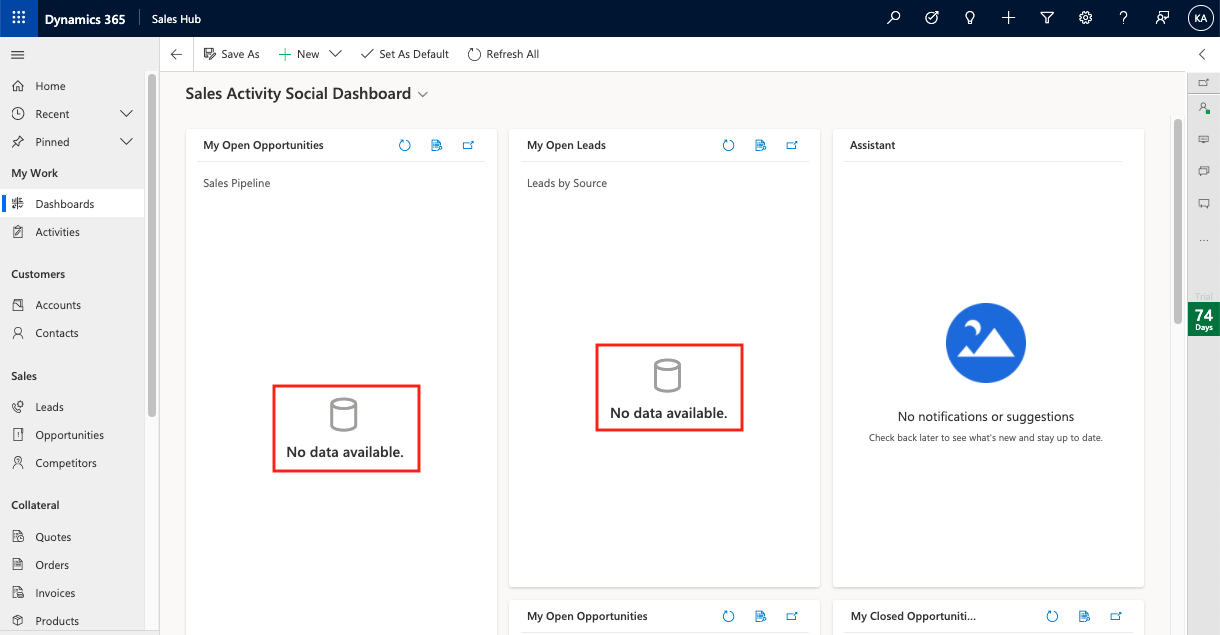Open Competitors in the sidebar
1220x635 pixels.
click(x=72, y=463)
